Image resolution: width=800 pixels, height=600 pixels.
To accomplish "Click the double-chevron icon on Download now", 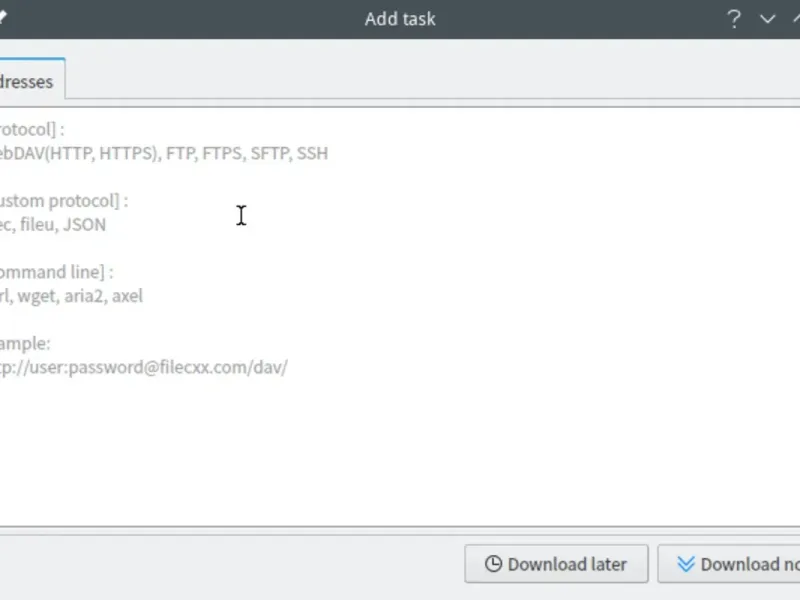I will [686, 564].
